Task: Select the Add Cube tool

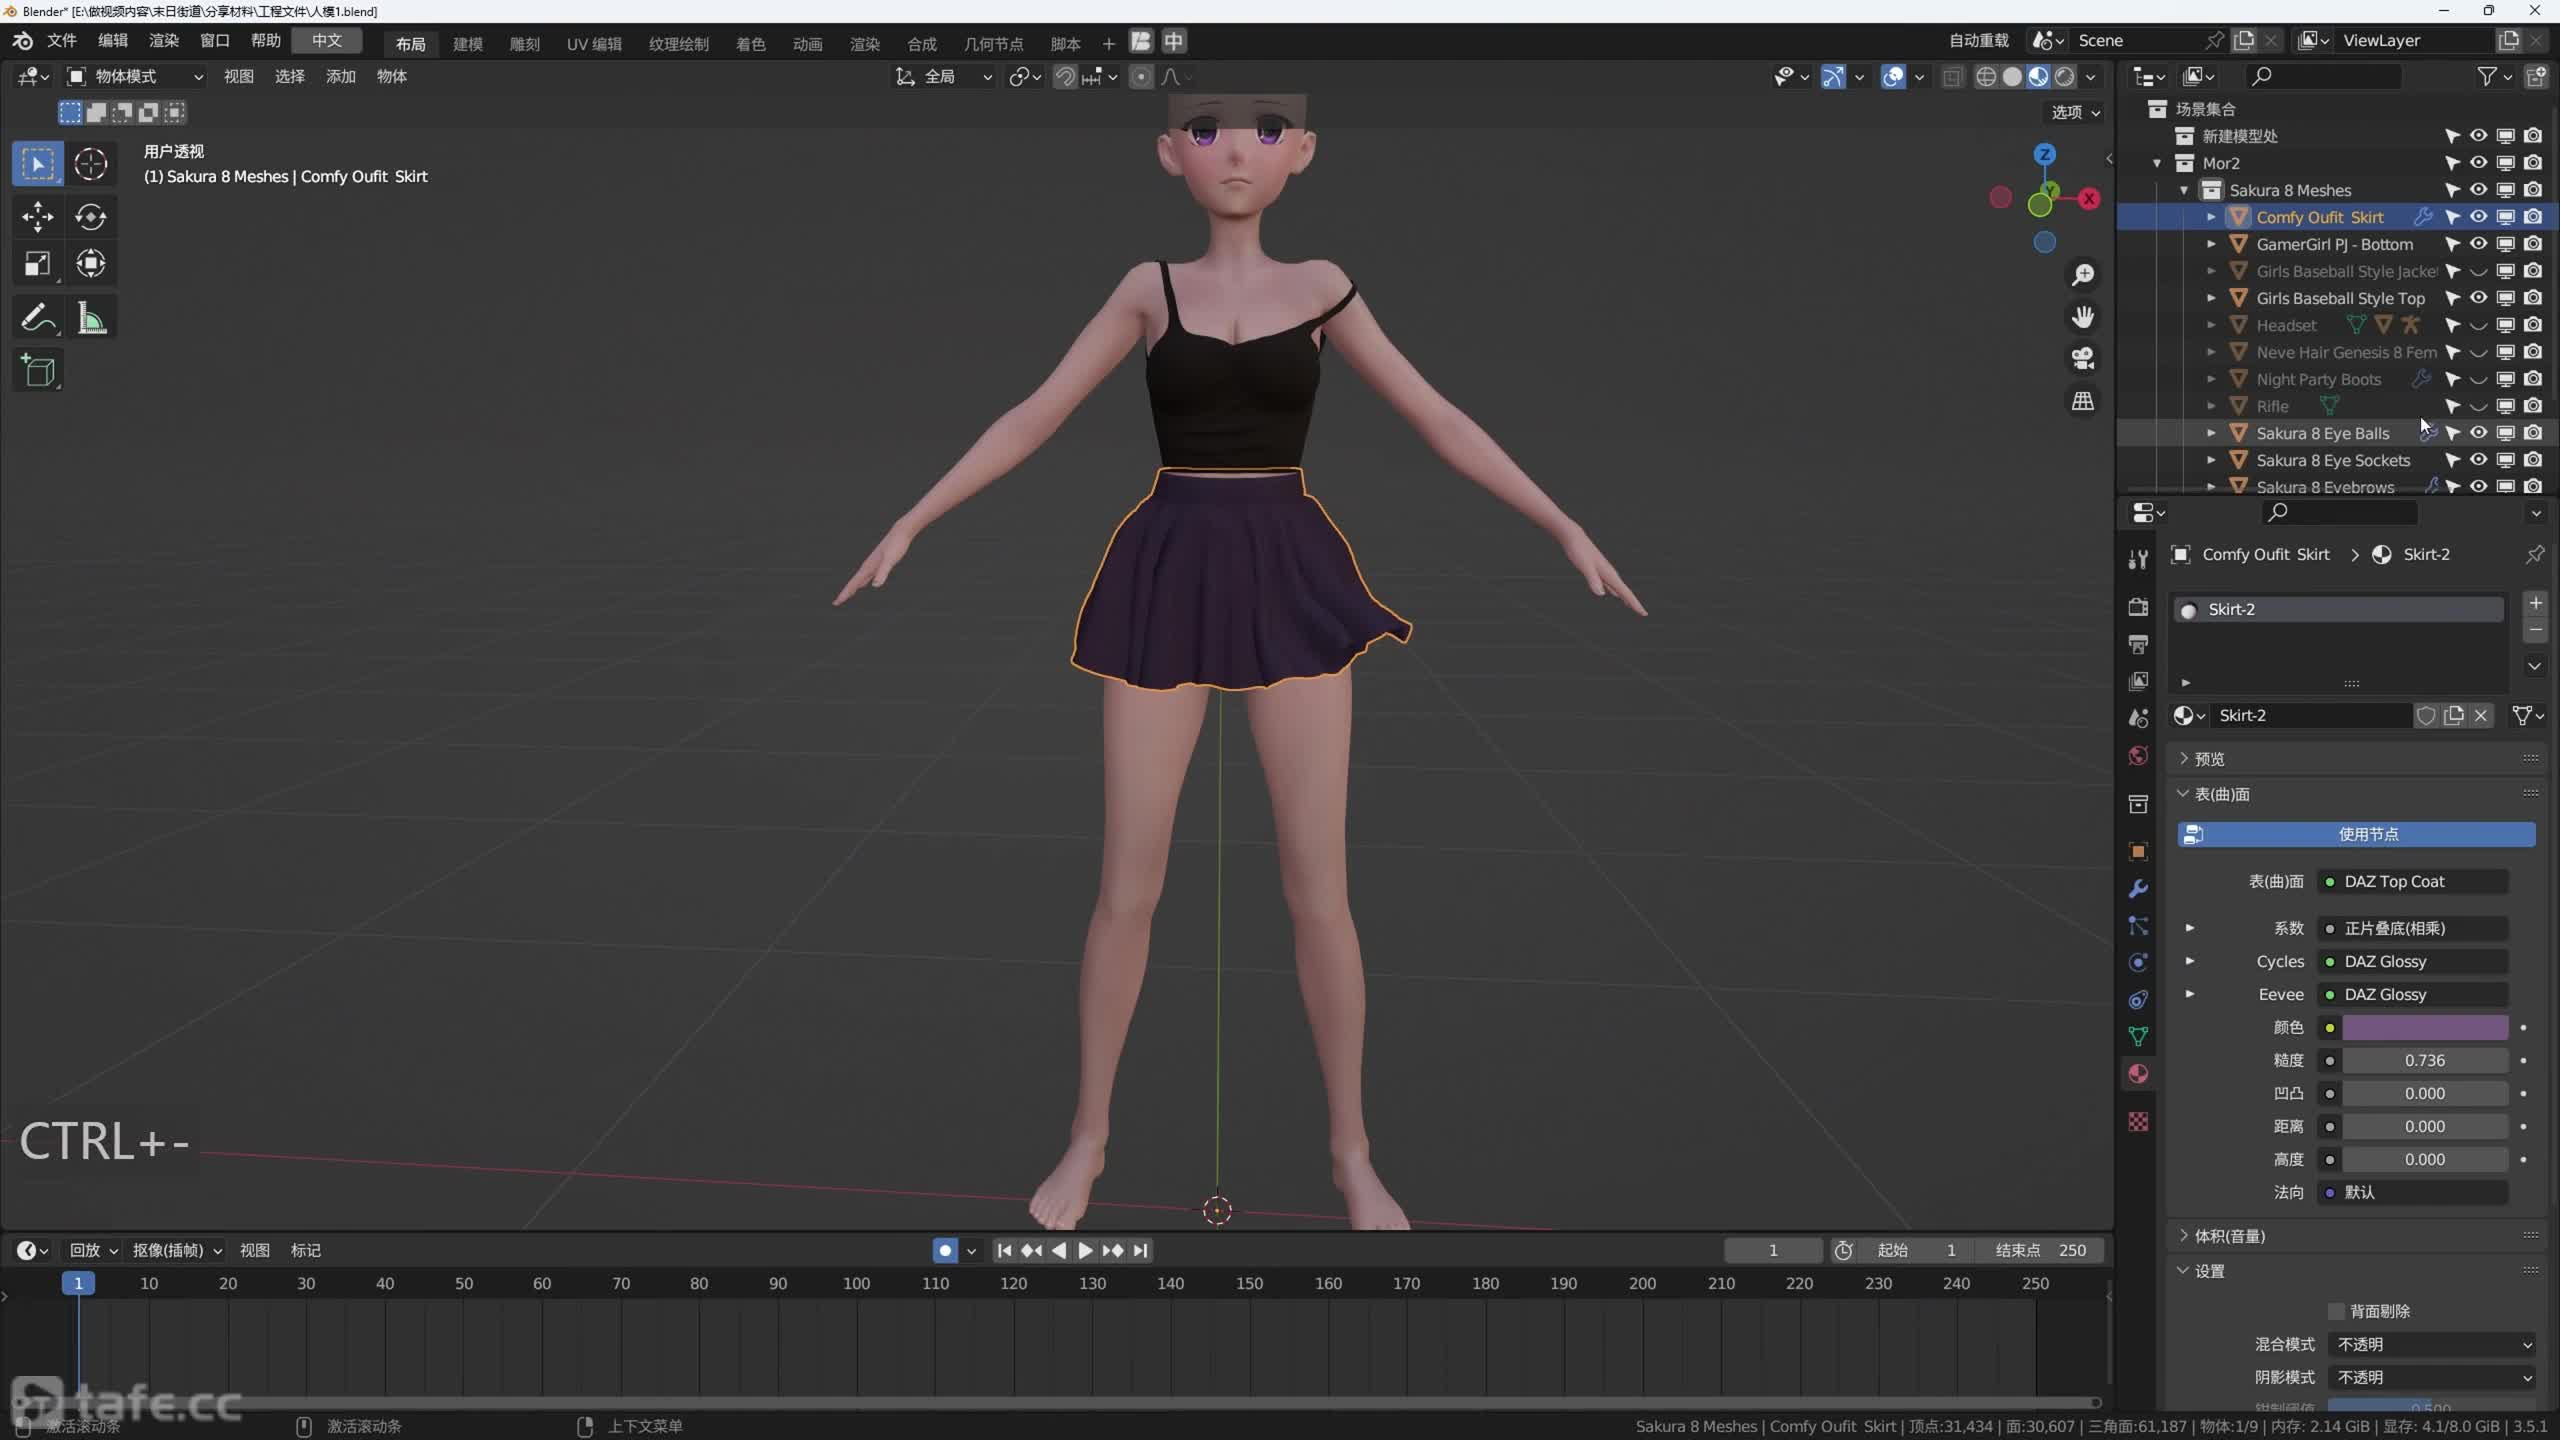Action: [x=38, y=371]
